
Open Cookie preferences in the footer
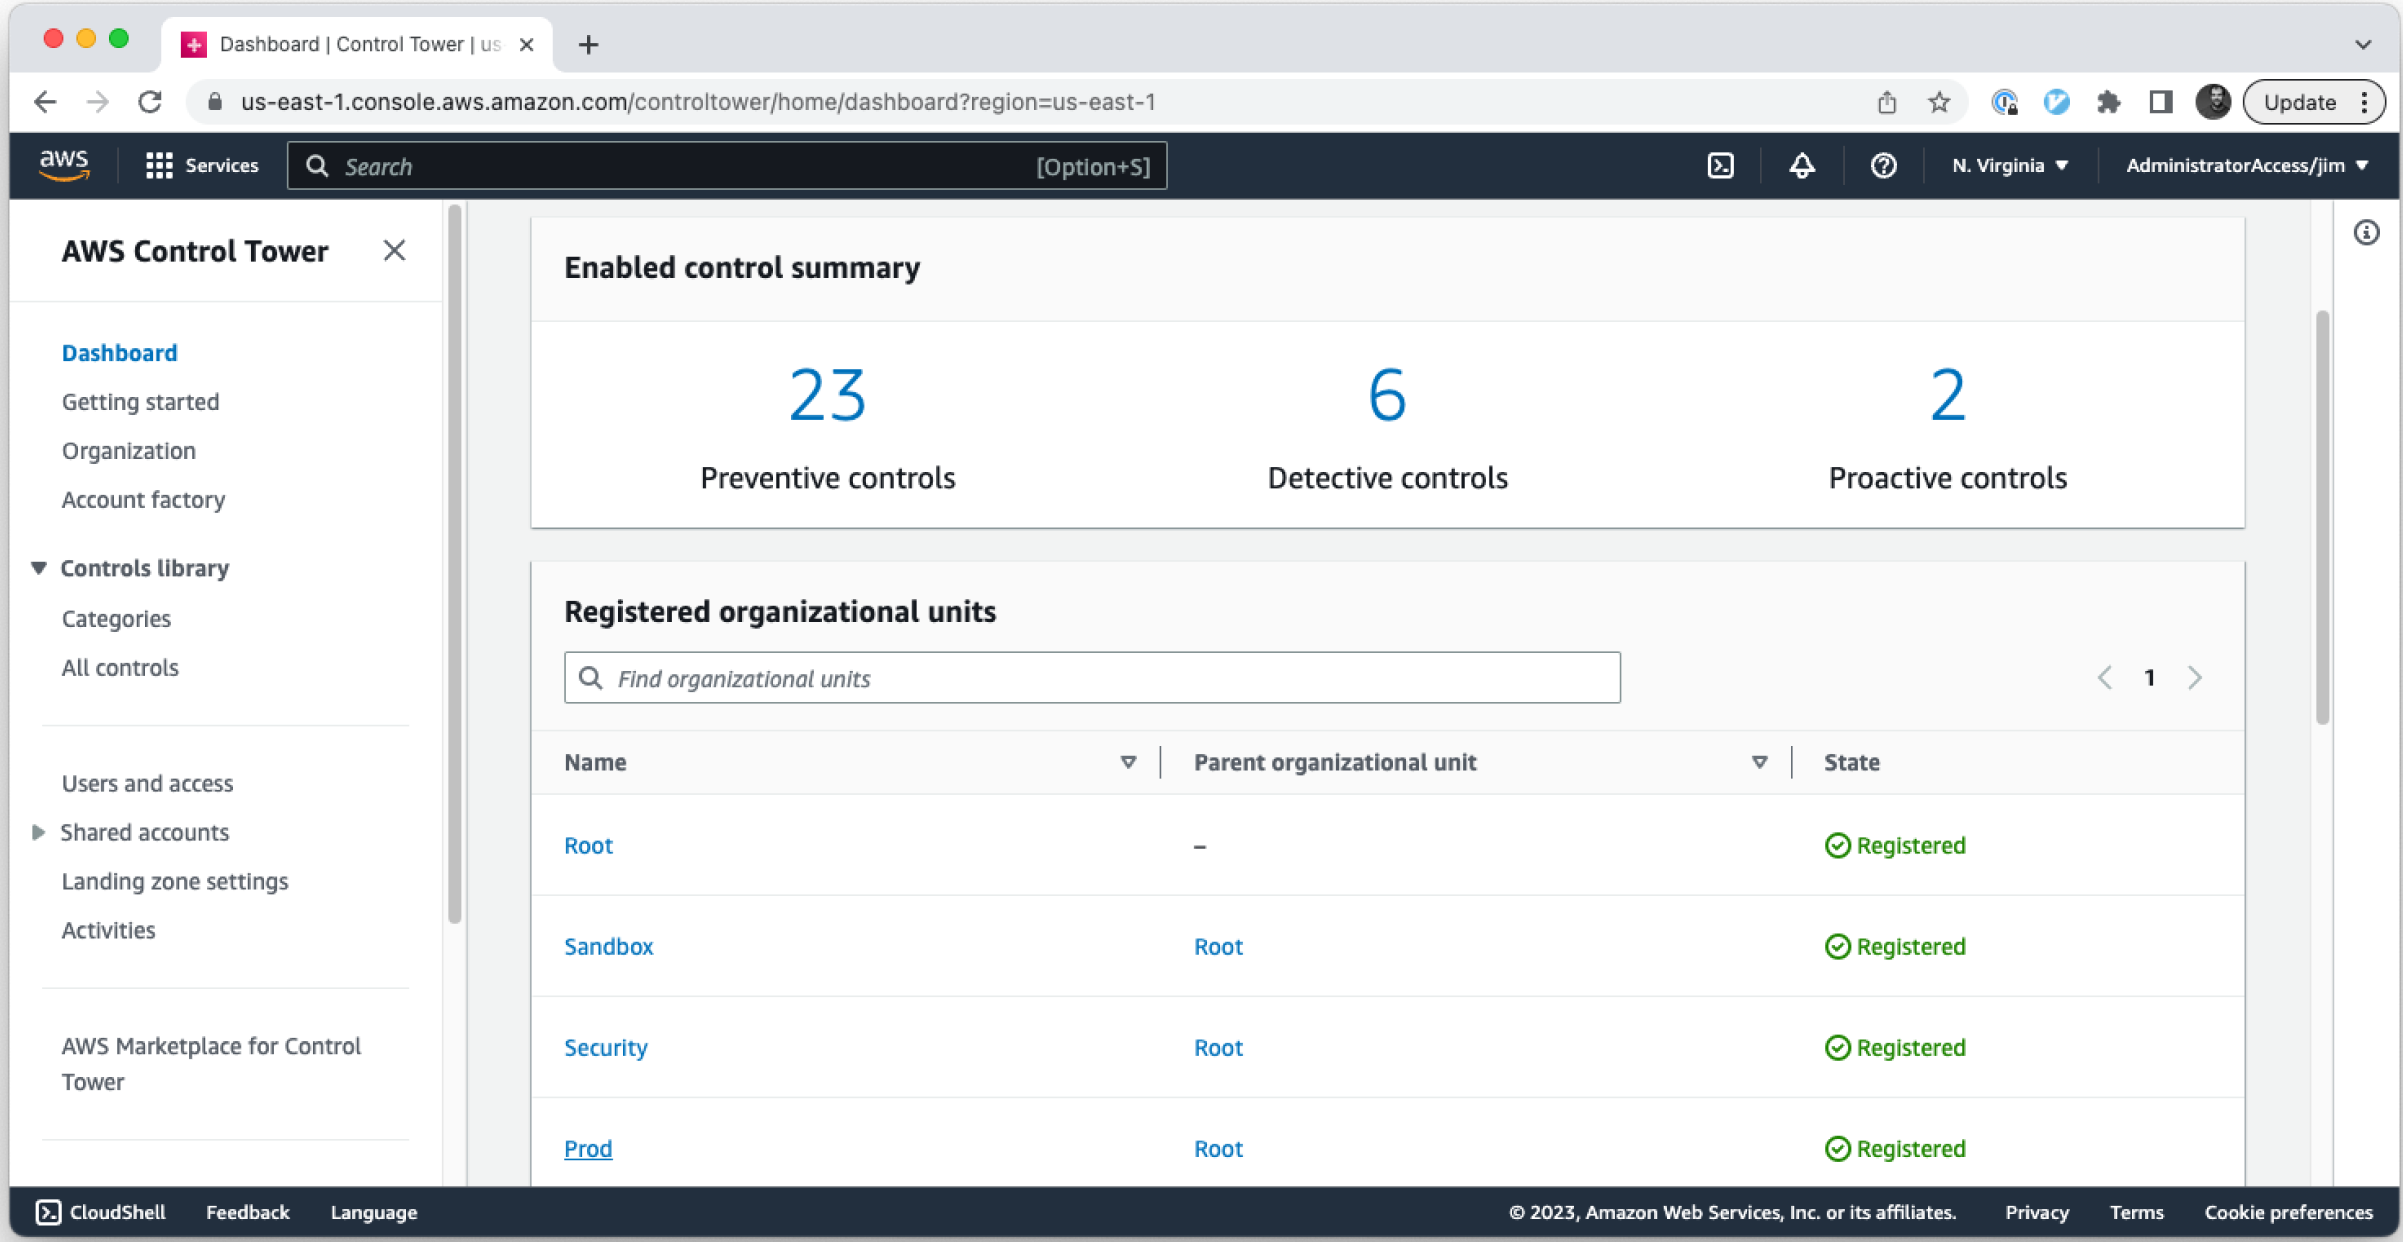(2288, 1212)
